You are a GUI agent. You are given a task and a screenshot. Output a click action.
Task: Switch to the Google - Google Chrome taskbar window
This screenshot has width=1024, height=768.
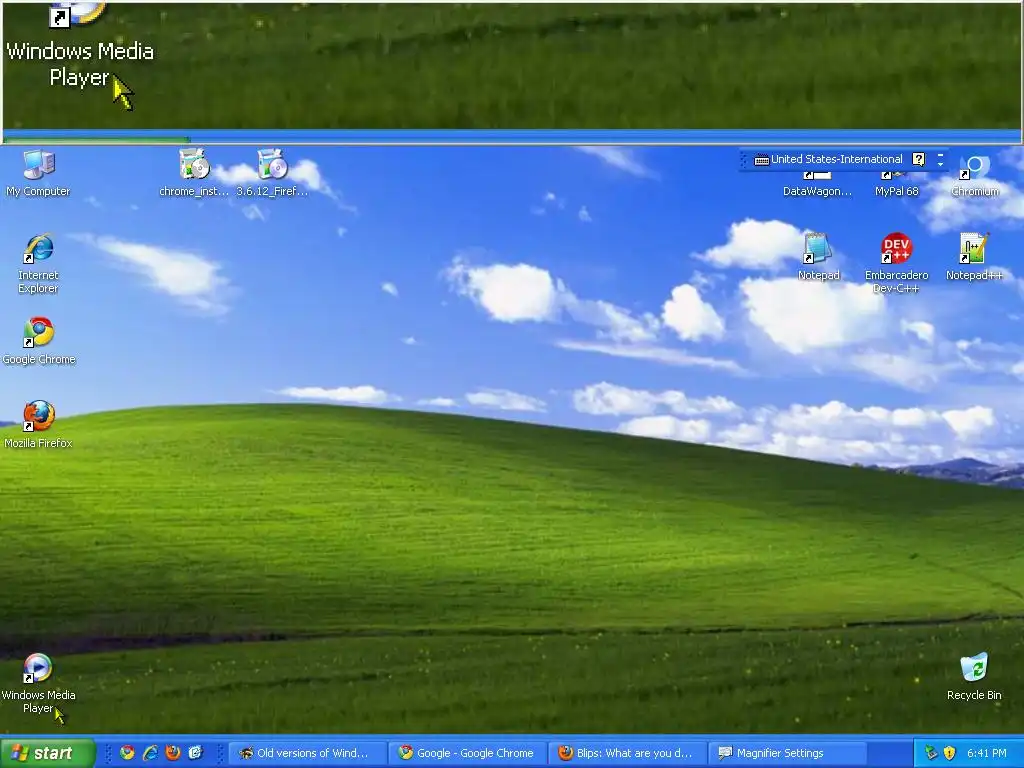468,753
